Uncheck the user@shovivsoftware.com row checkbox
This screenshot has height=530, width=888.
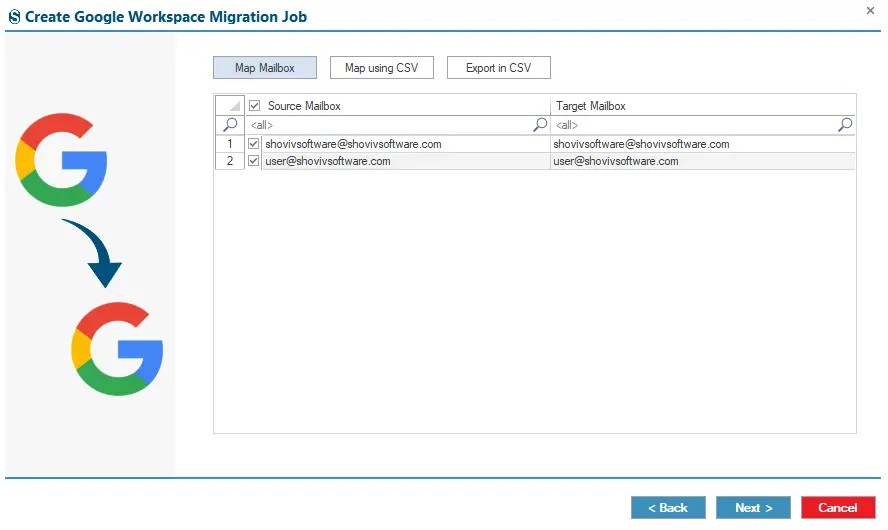pos(254,161)
